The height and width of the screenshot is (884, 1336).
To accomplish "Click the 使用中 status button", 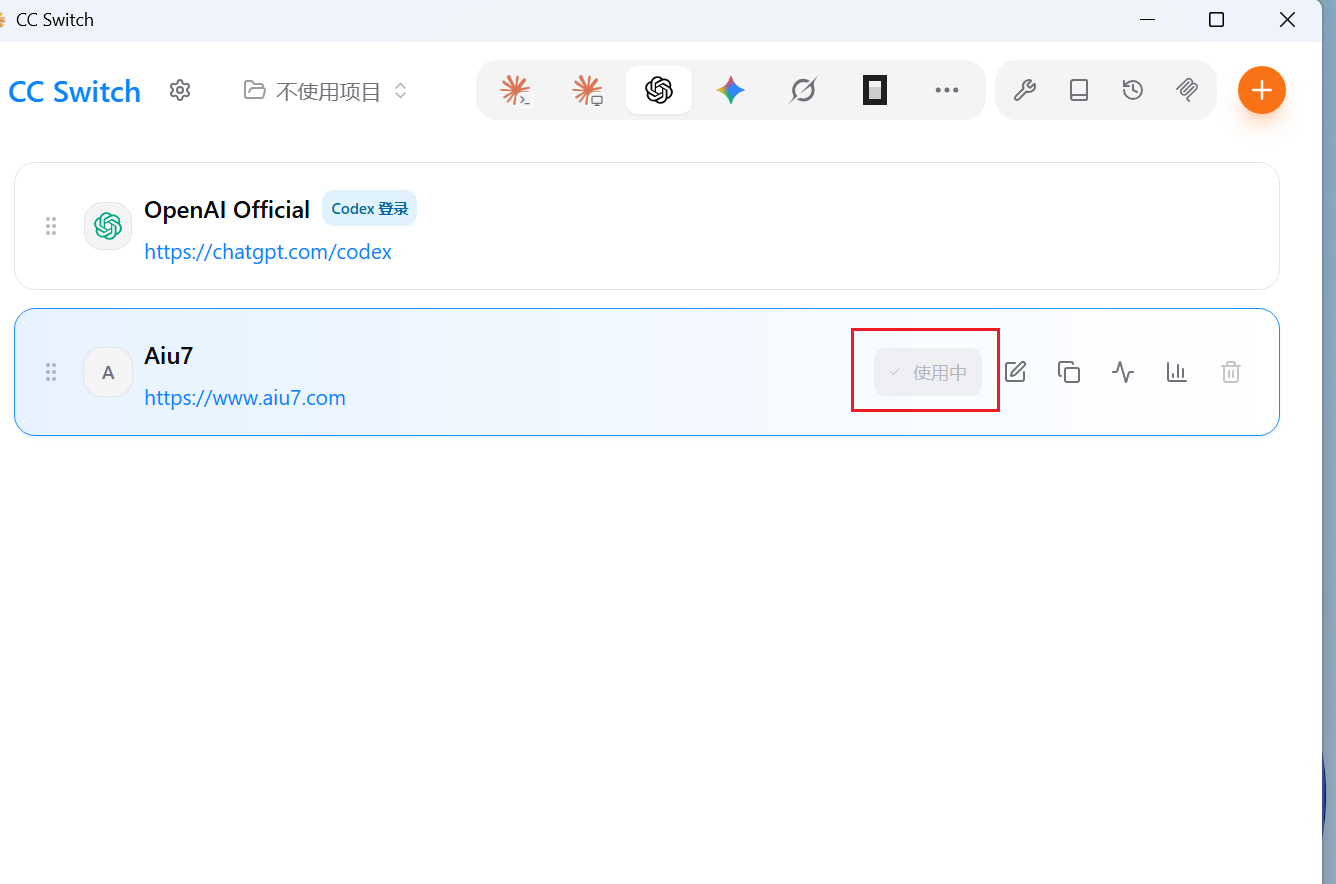I will pos(928,372).
